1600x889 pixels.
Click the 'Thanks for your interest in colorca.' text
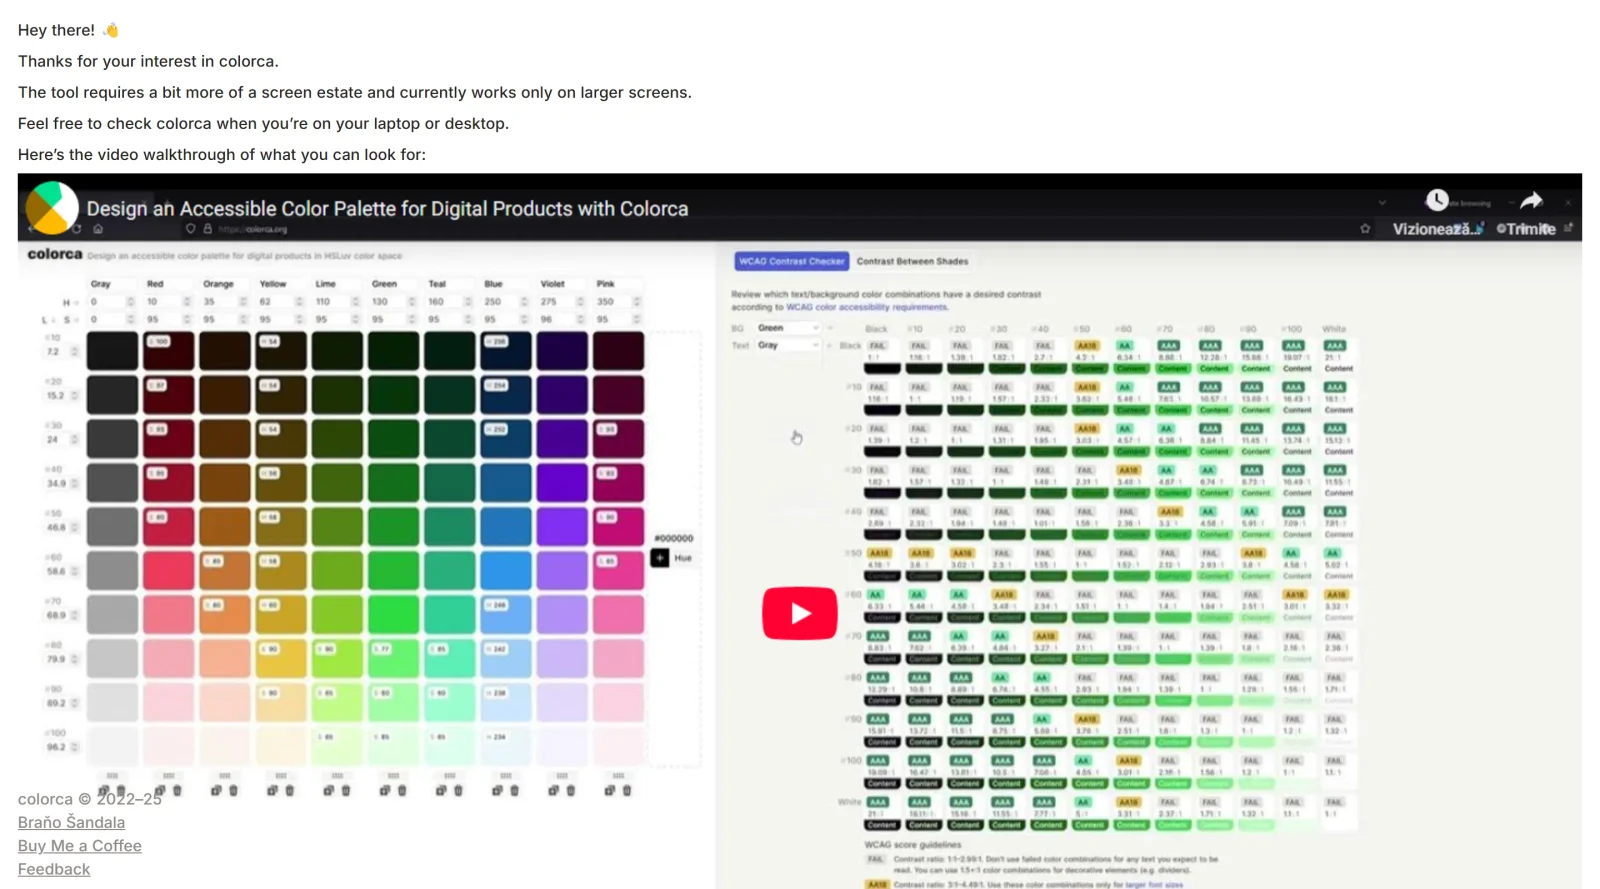pos(148,61)
